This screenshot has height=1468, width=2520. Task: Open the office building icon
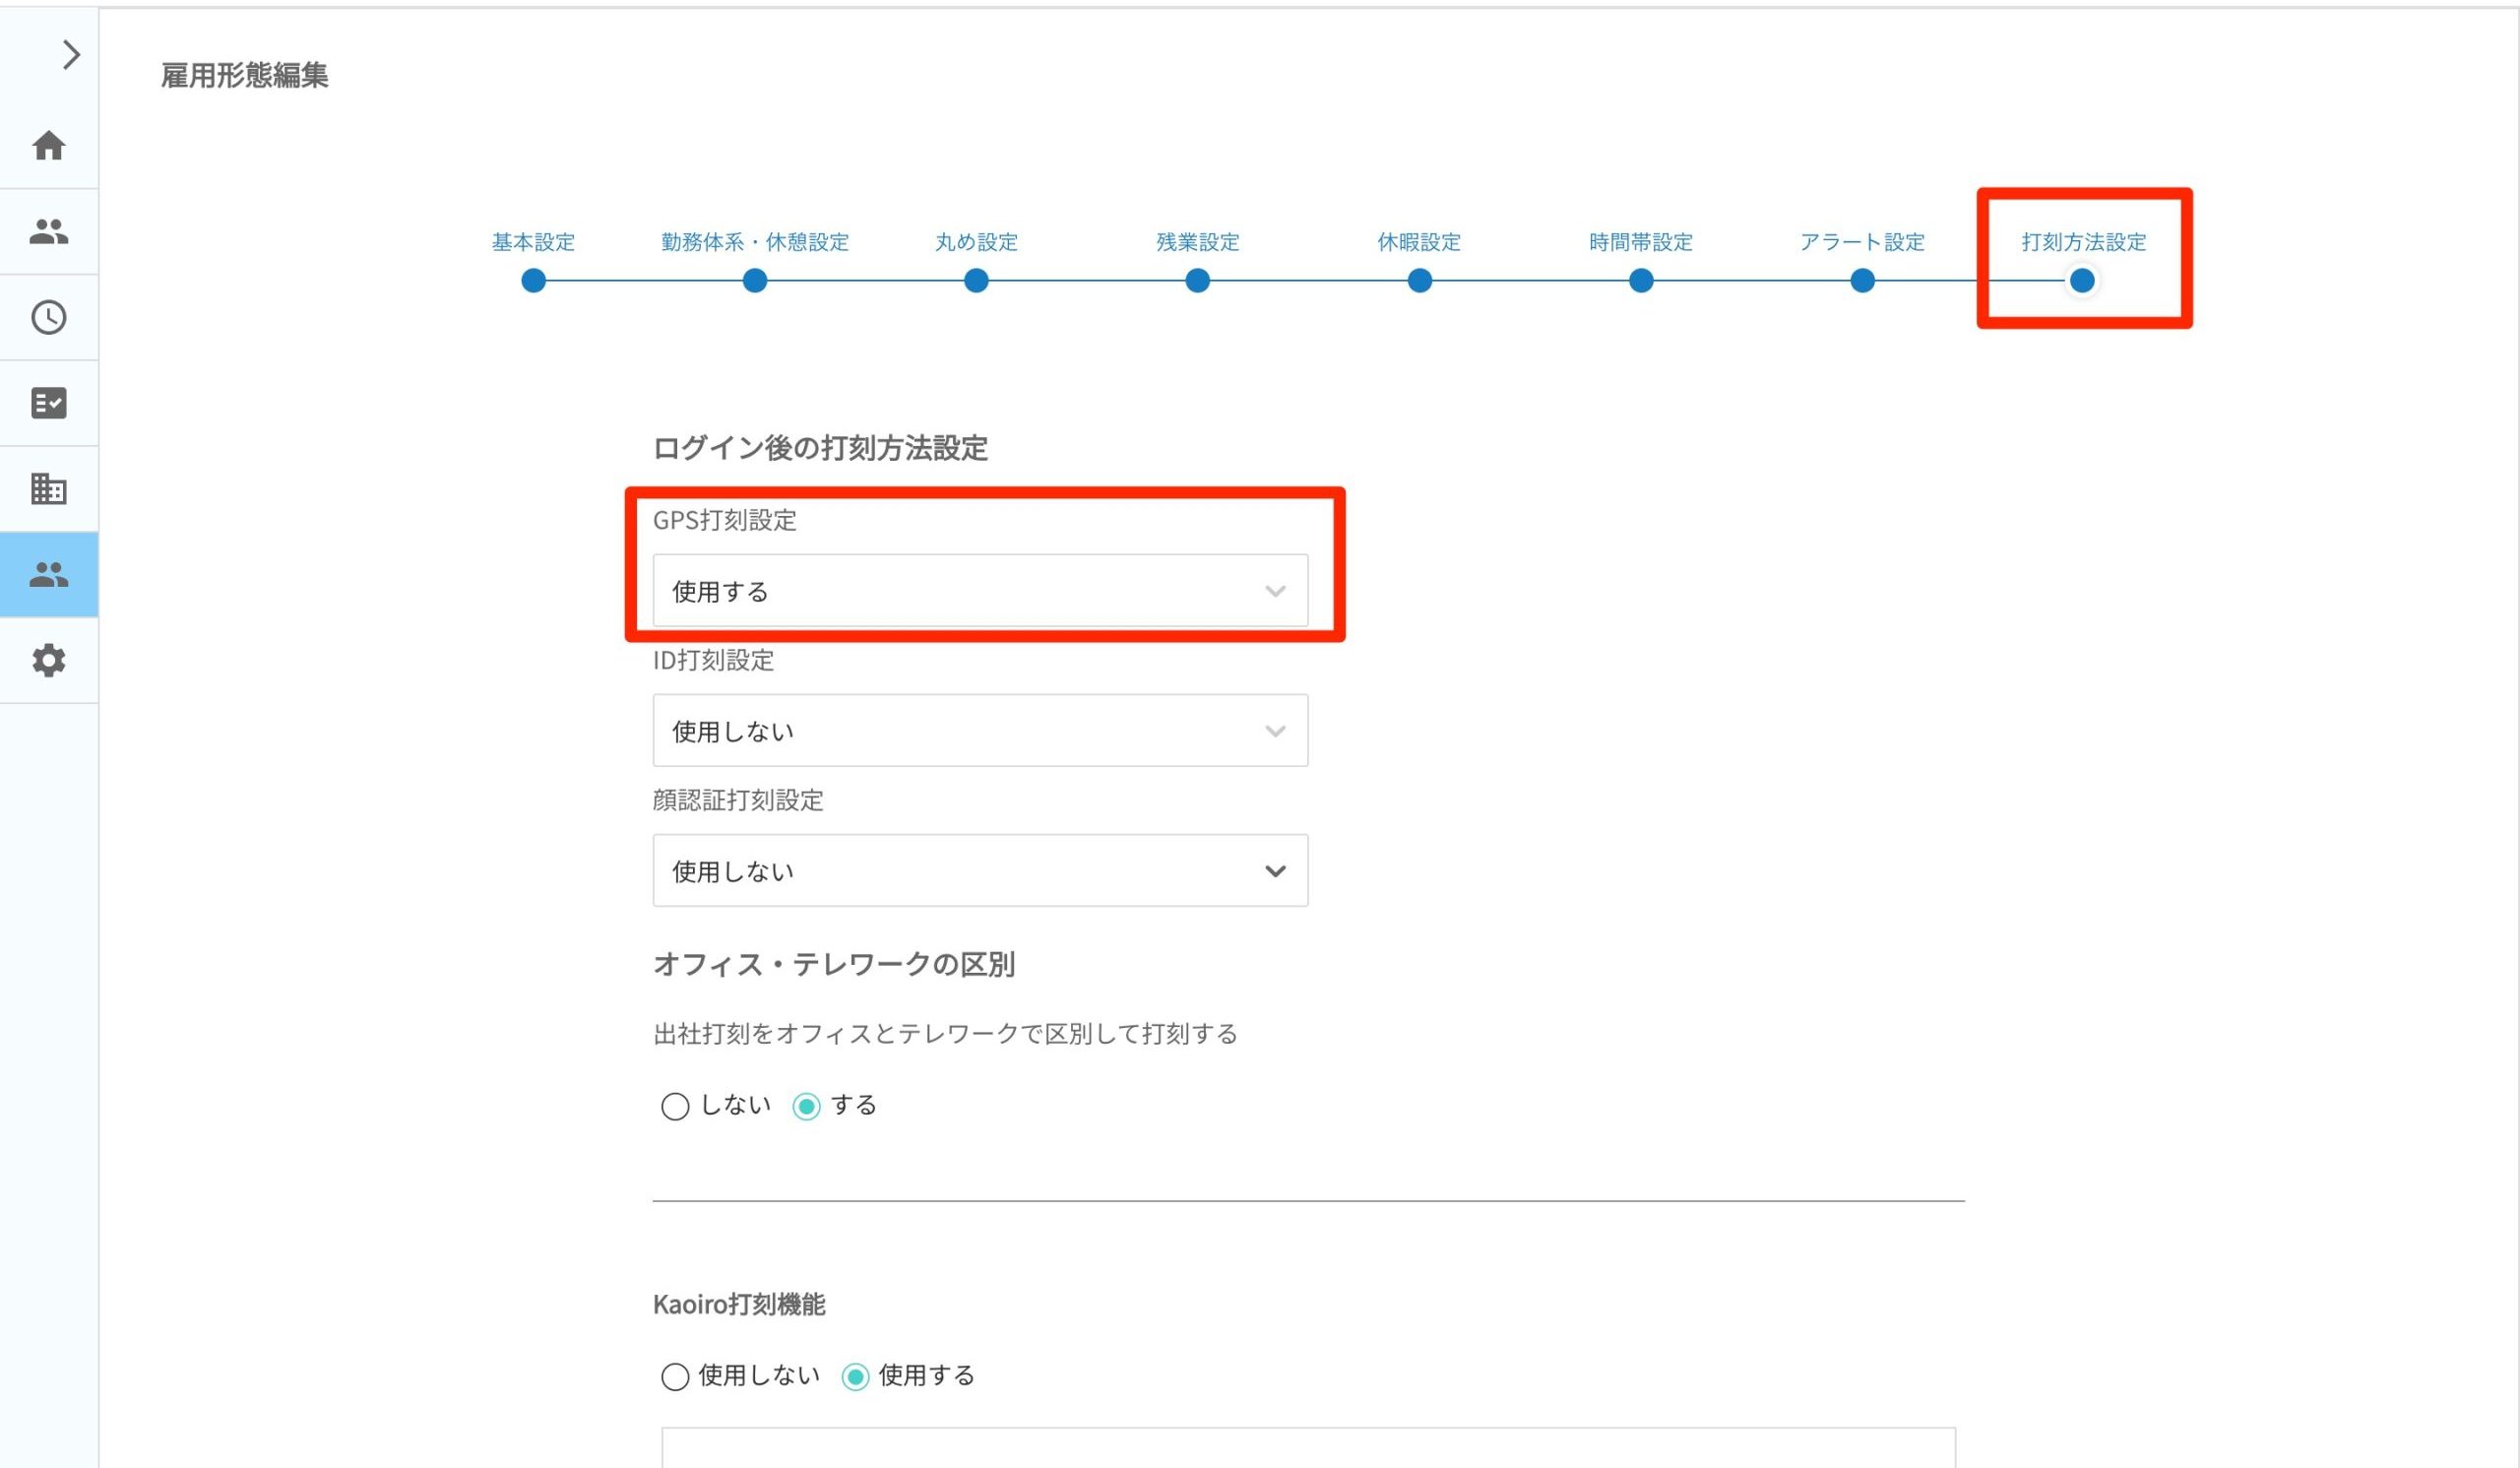pyautogui.click(x=48, y=489)
